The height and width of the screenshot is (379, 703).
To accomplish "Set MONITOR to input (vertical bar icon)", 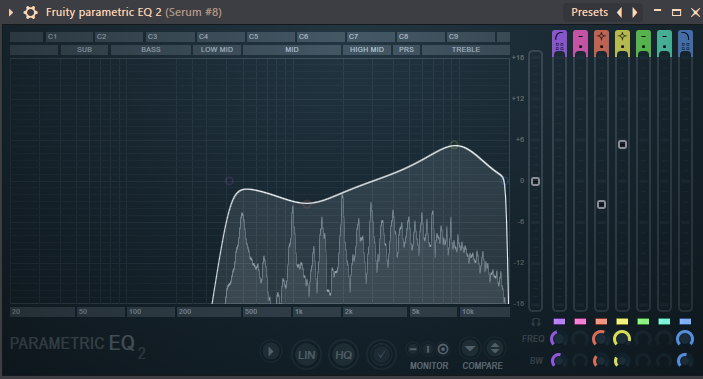I will click(x=428, y=349).
